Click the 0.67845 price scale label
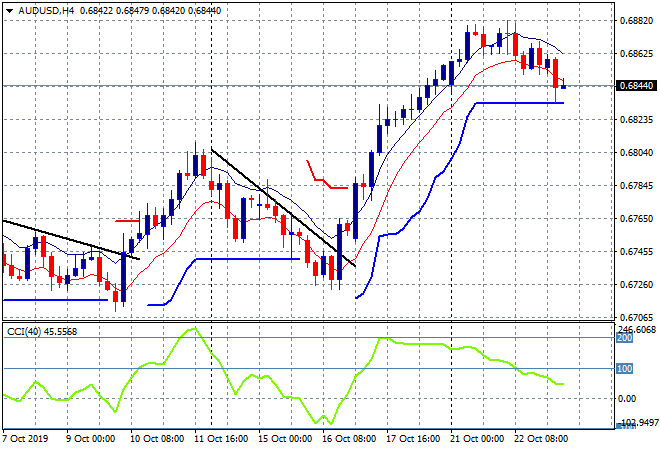 (x=636, y=186)
